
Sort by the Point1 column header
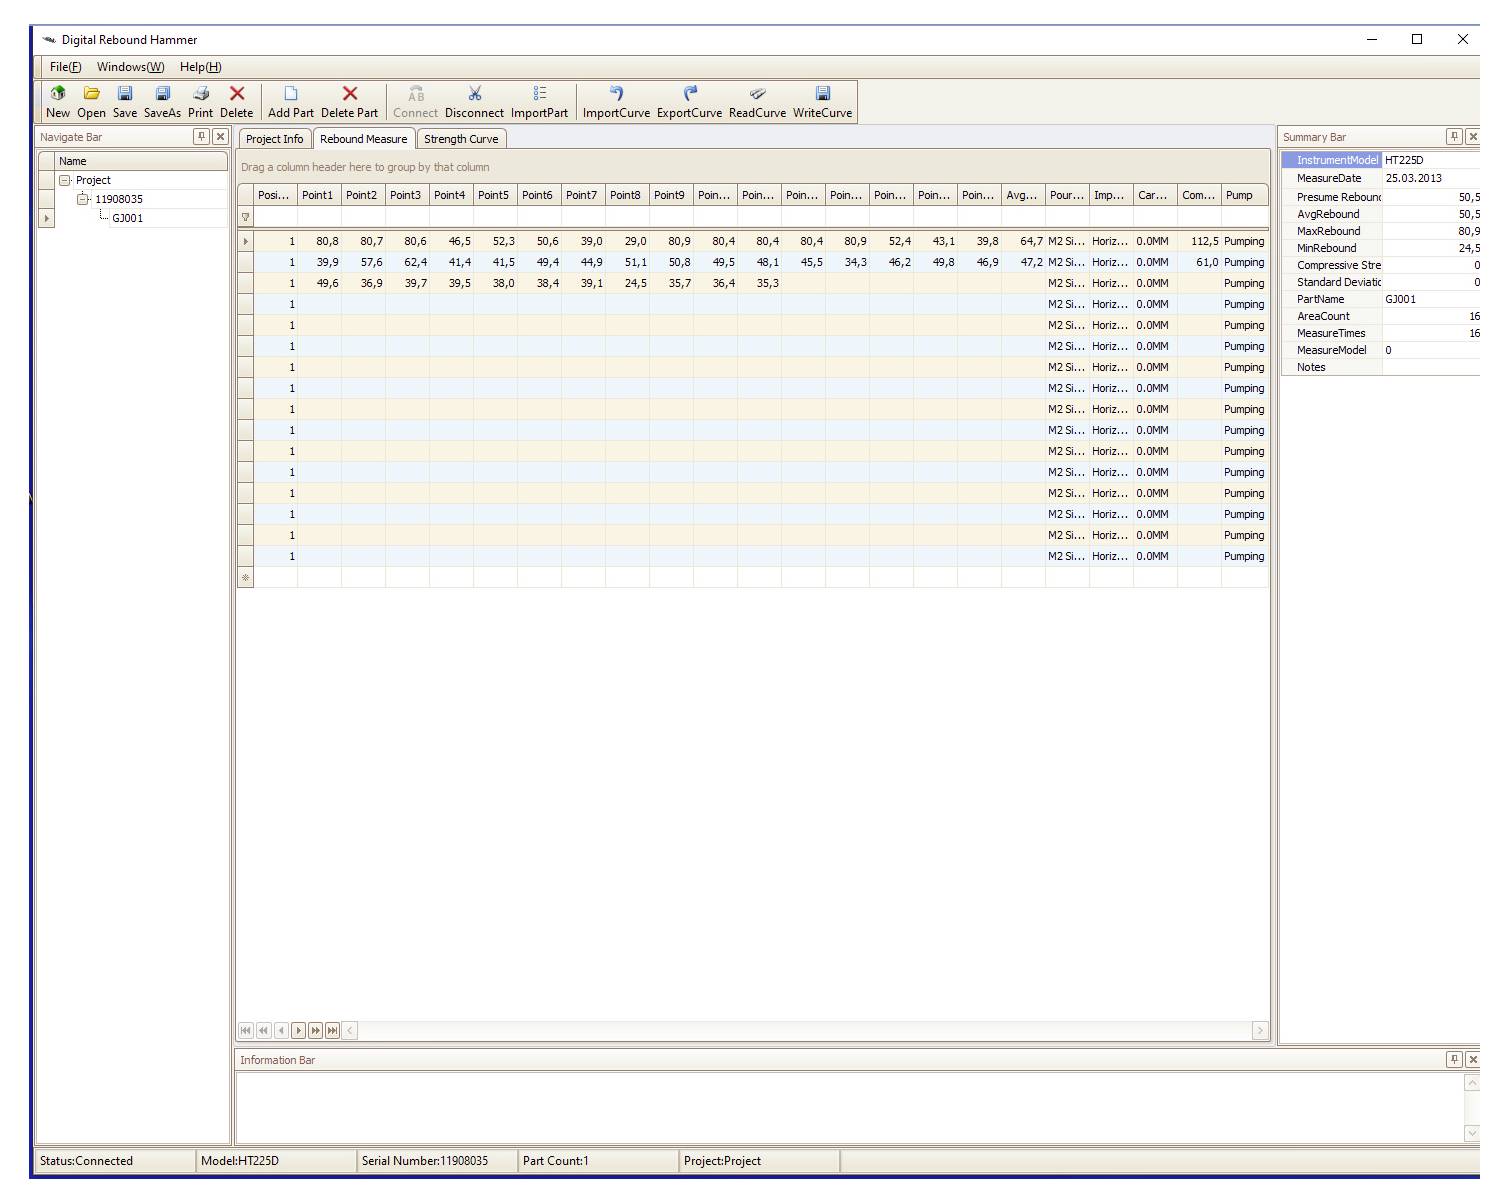[319, 195]
